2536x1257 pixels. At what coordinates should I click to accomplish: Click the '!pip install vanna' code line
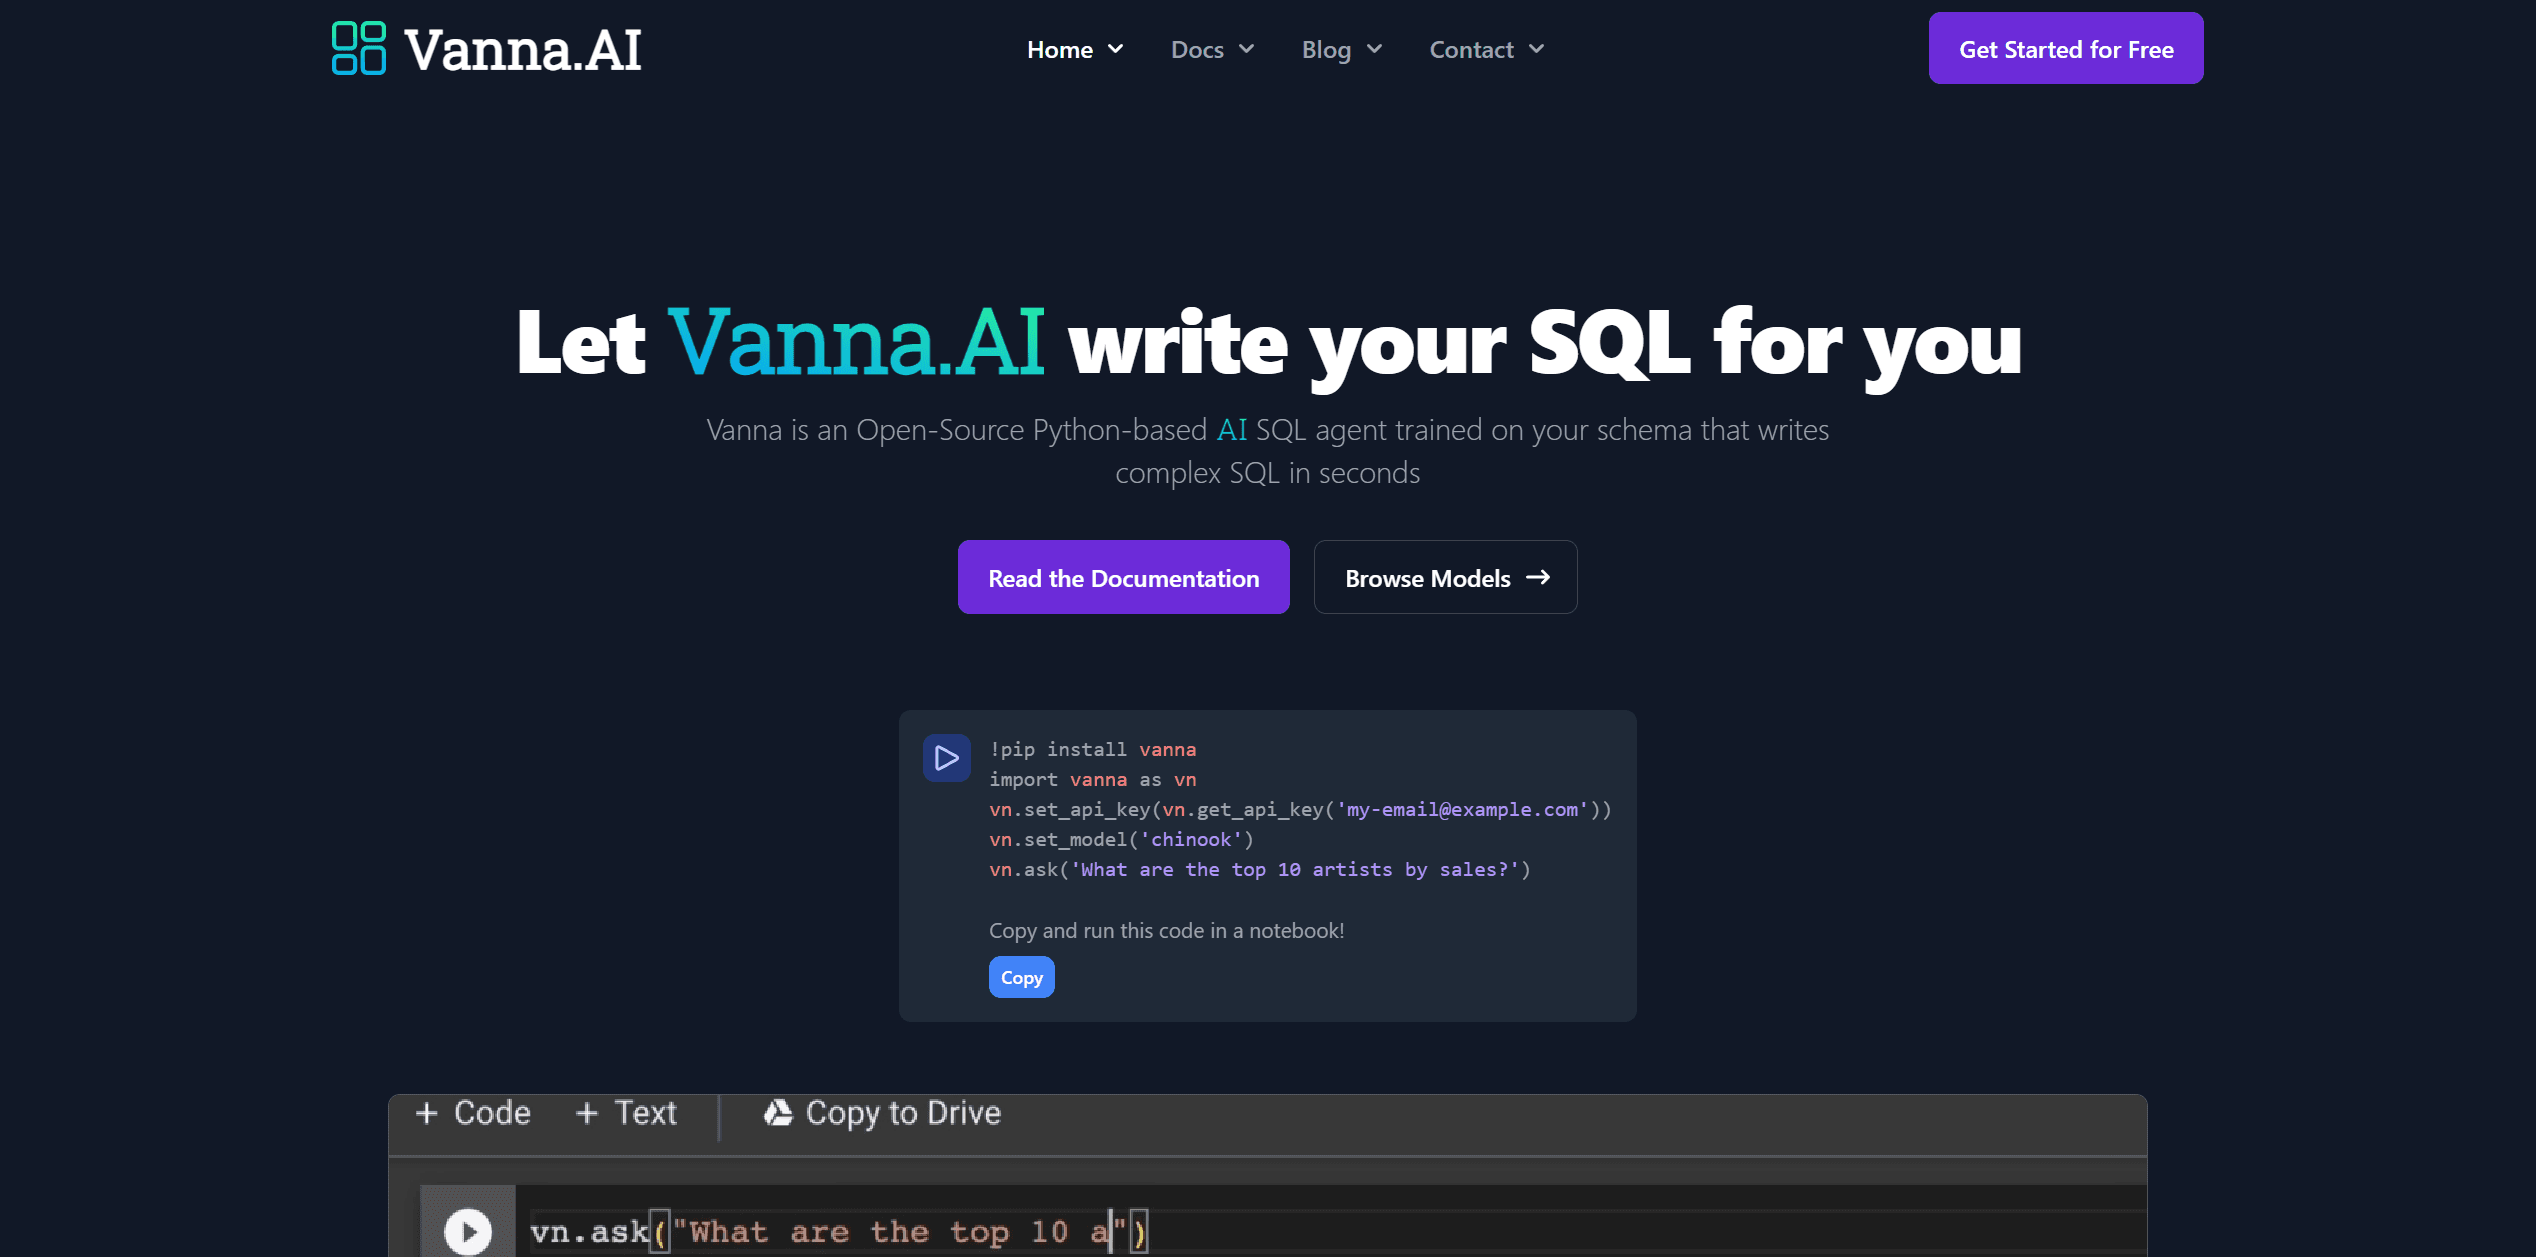coord(1092,749)
